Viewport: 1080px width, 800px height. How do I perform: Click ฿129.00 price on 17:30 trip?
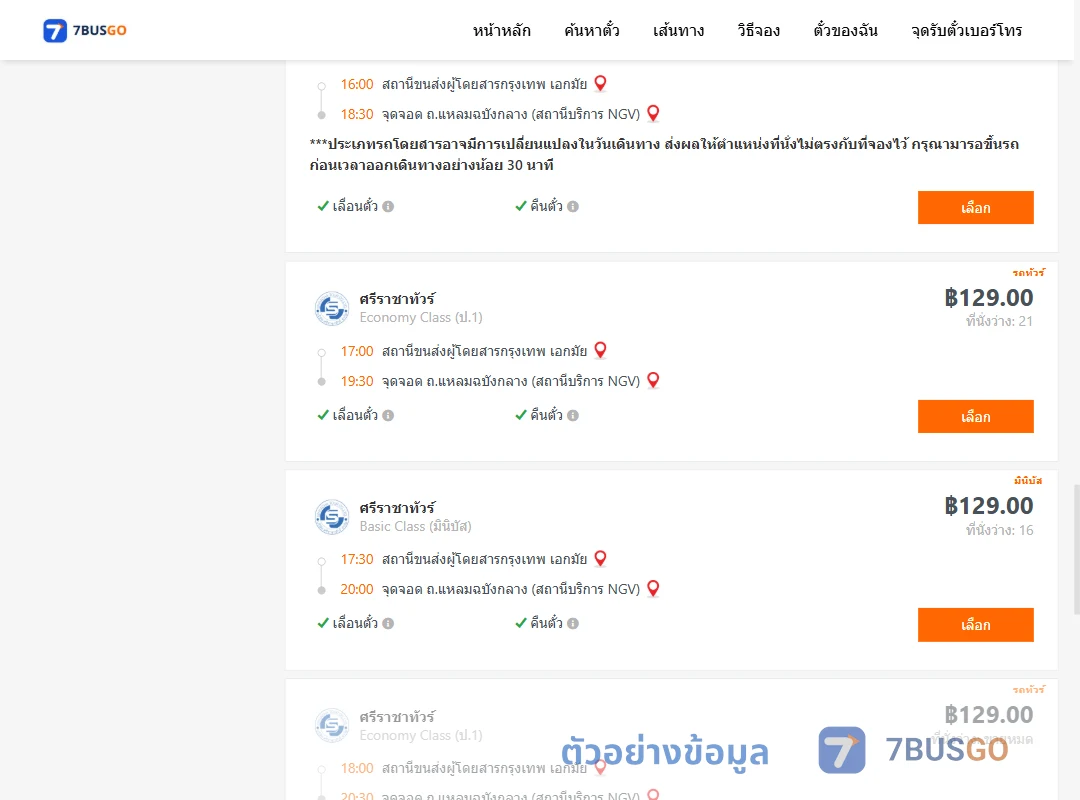click(x=988, y=506)
